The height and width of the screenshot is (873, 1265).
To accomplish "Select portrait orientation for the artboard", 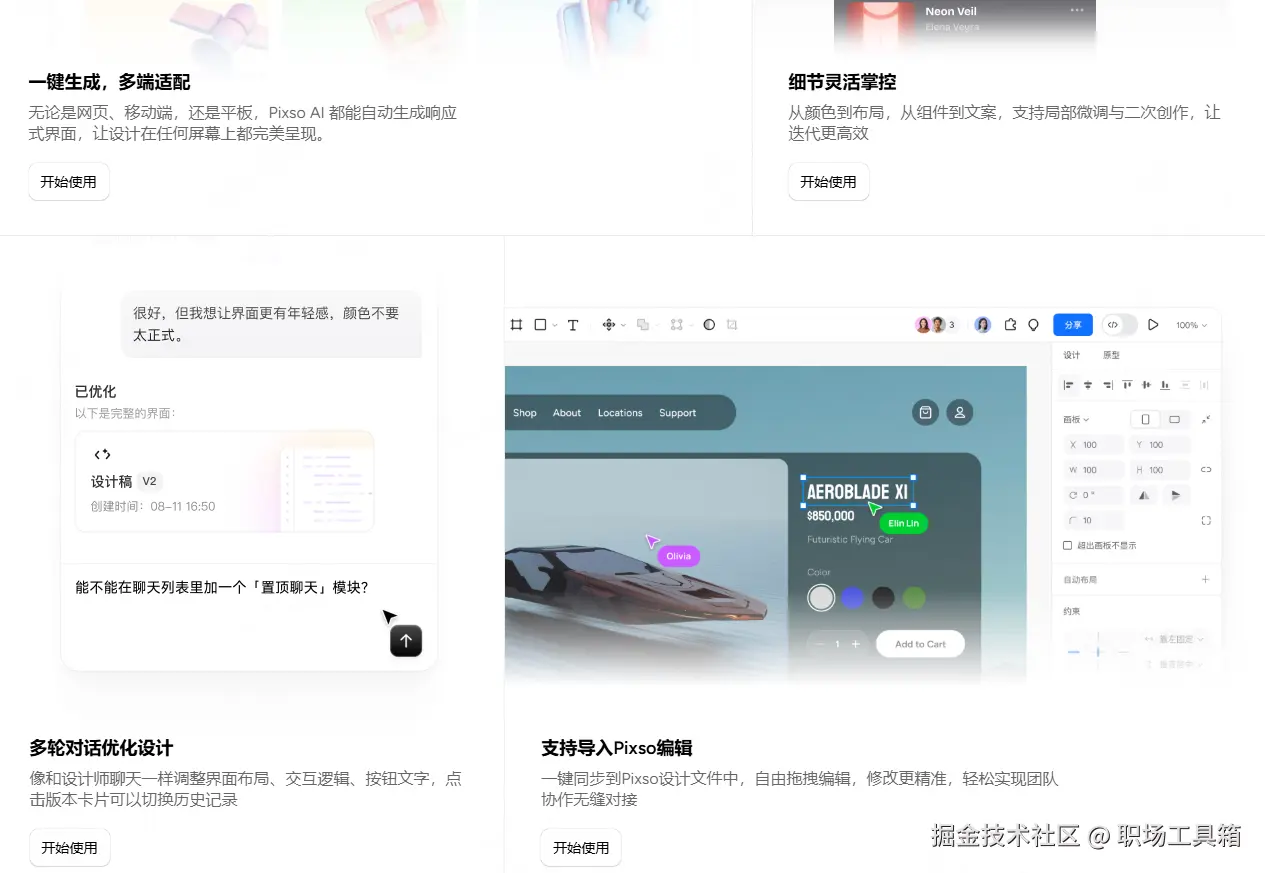I will click(x=1145, y=419).
